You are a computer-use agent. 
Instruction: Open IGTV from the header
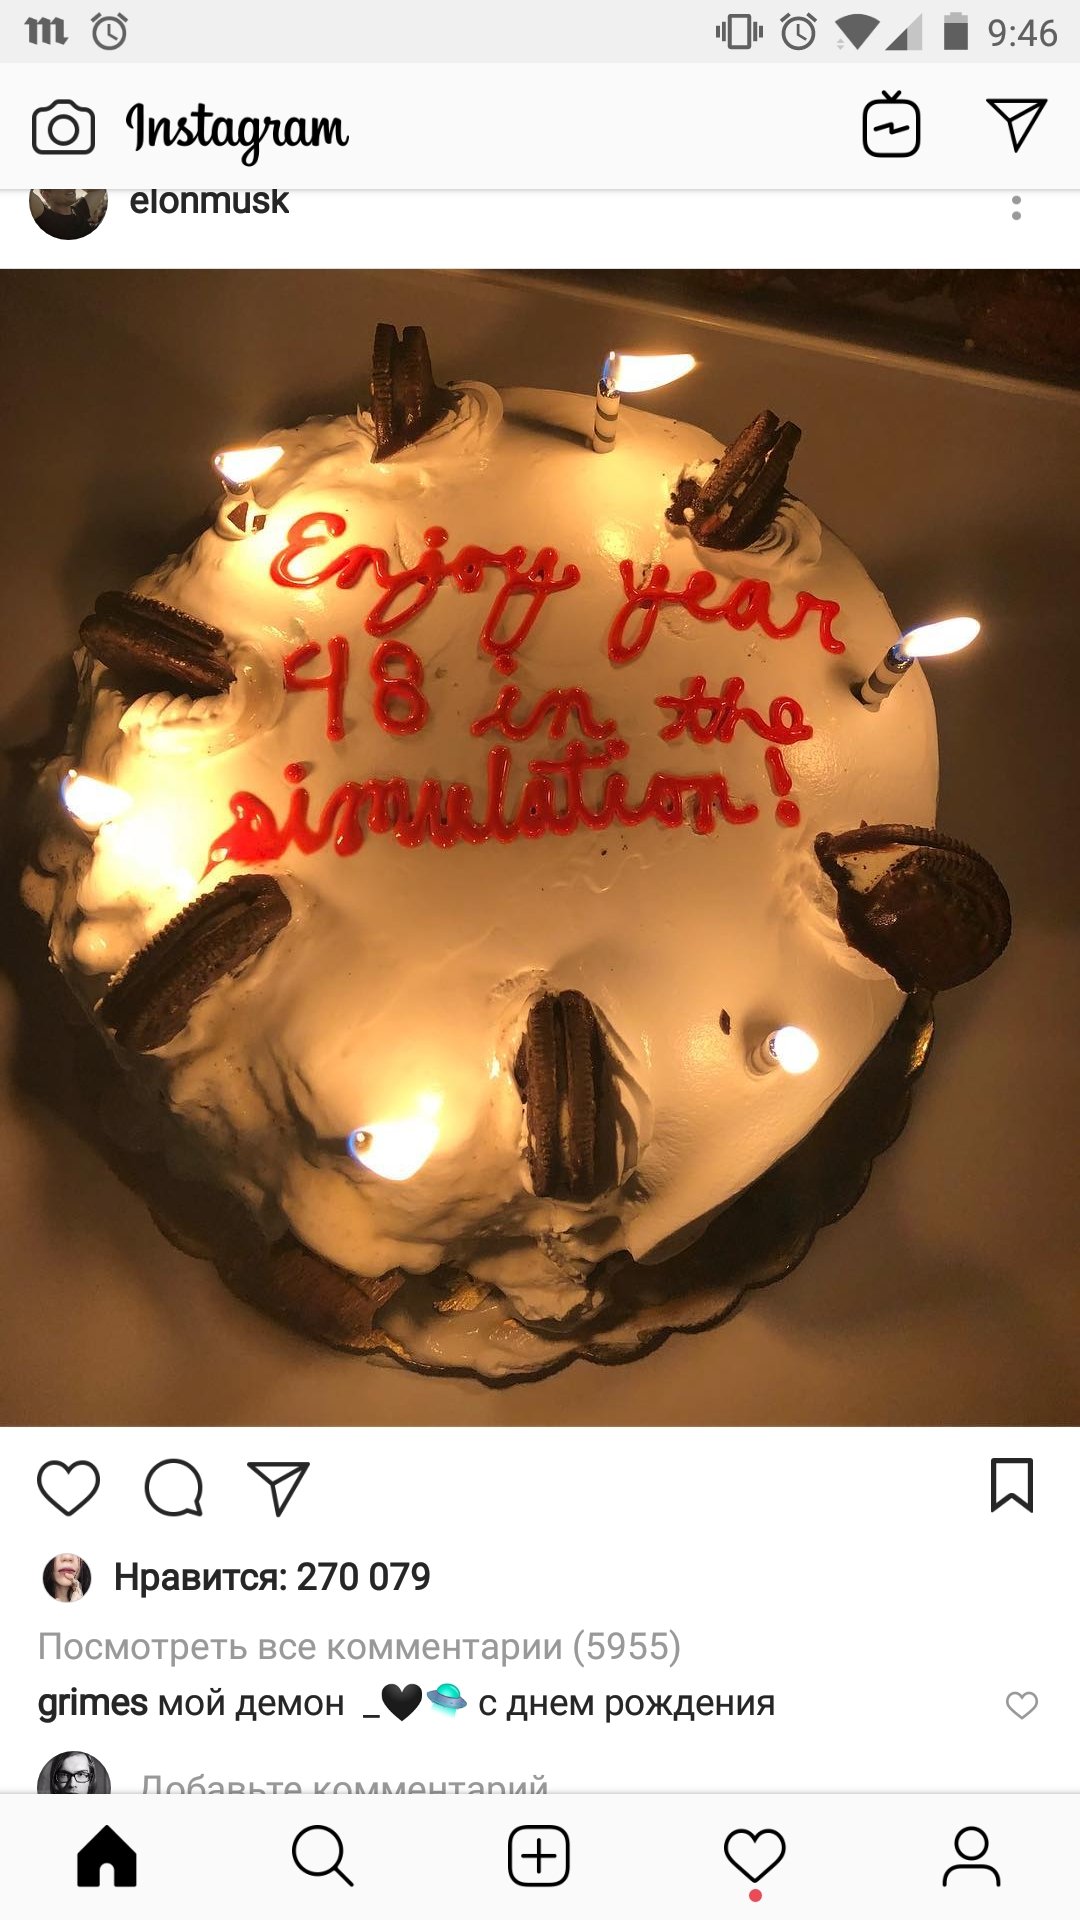pyautogui.click(x=891, y=124)
